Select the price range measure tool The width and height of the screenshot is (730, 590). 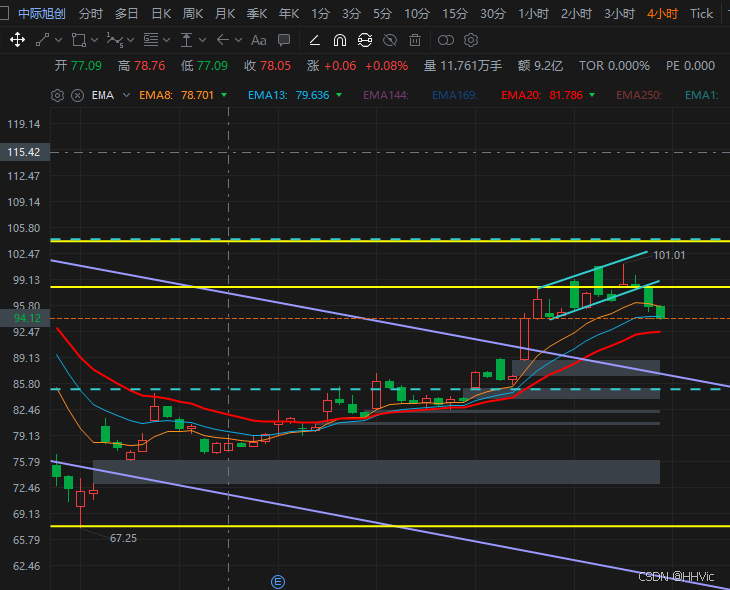click(186, 40)
